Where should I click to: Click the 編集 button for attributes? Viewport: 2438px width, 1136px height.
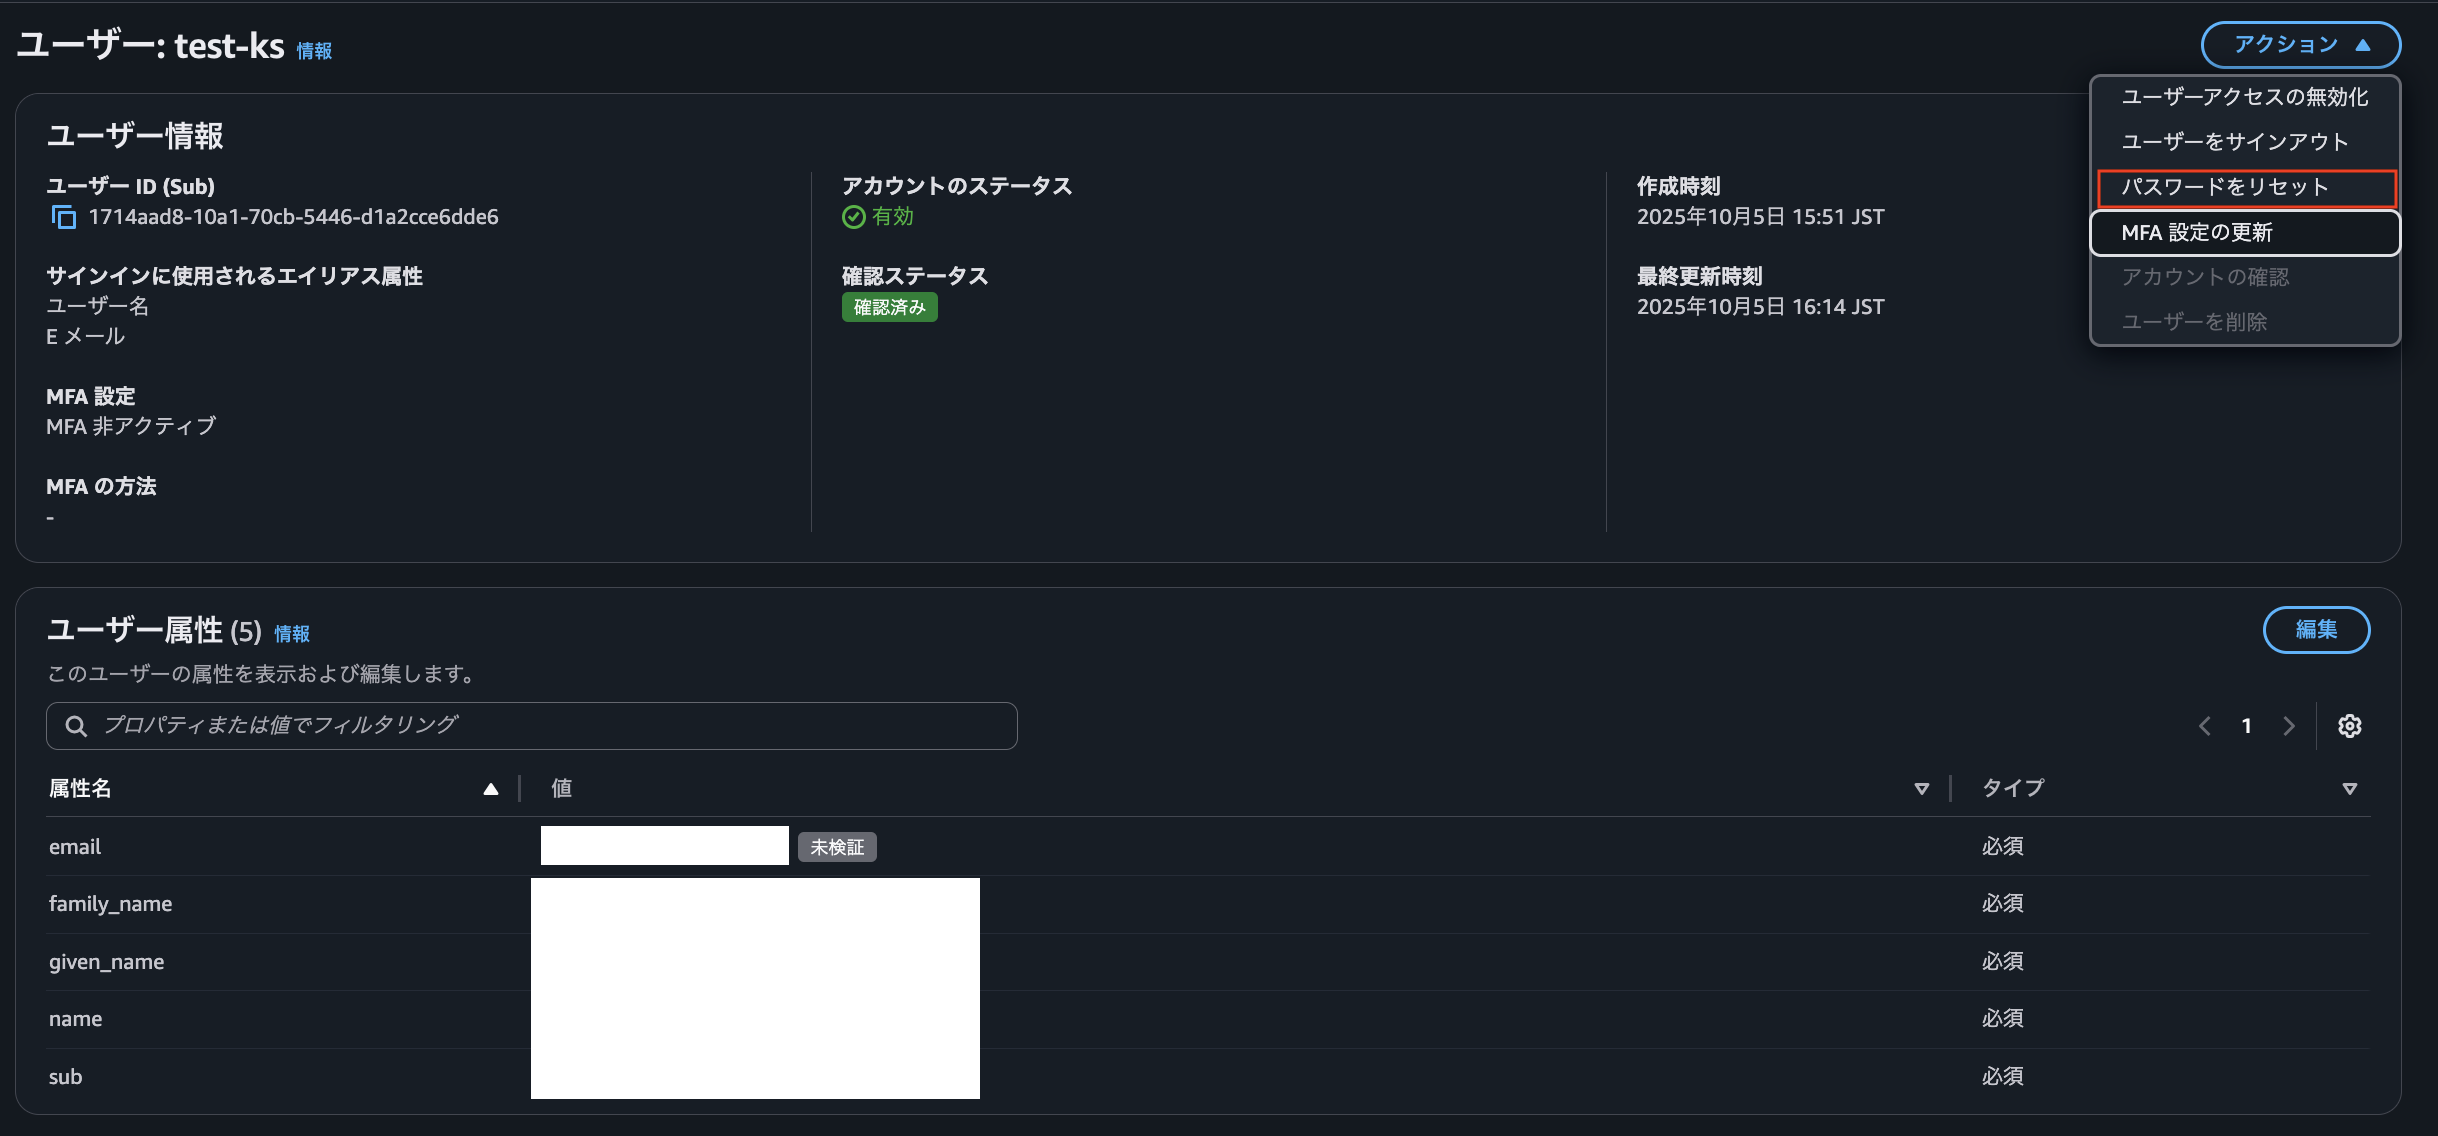point(2315,630)
